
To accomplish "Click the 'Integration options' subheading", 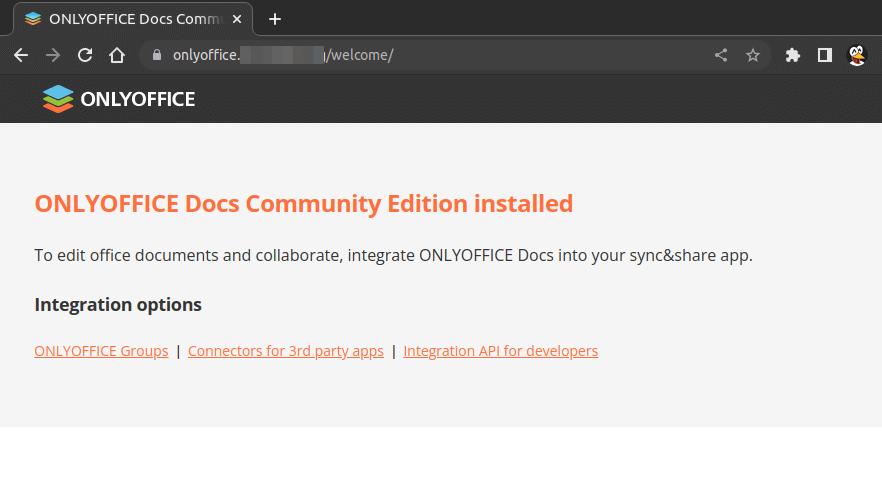I will tap(118, 304).
